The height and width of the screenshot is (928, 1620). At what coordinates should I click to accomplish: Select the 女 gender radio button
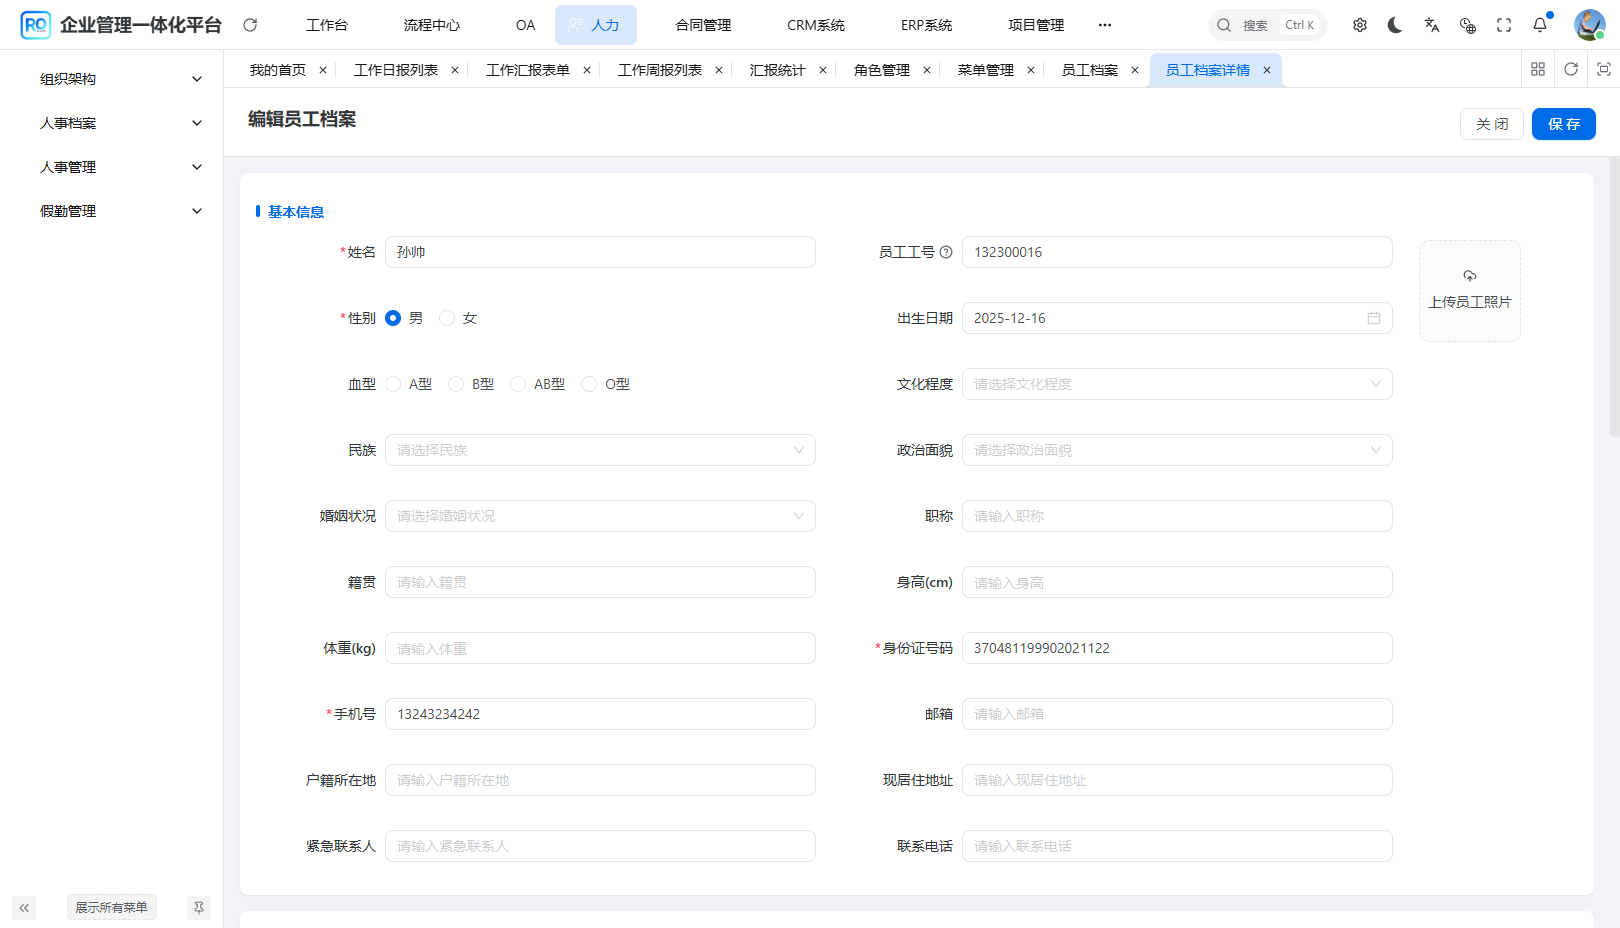coord(447,317)
